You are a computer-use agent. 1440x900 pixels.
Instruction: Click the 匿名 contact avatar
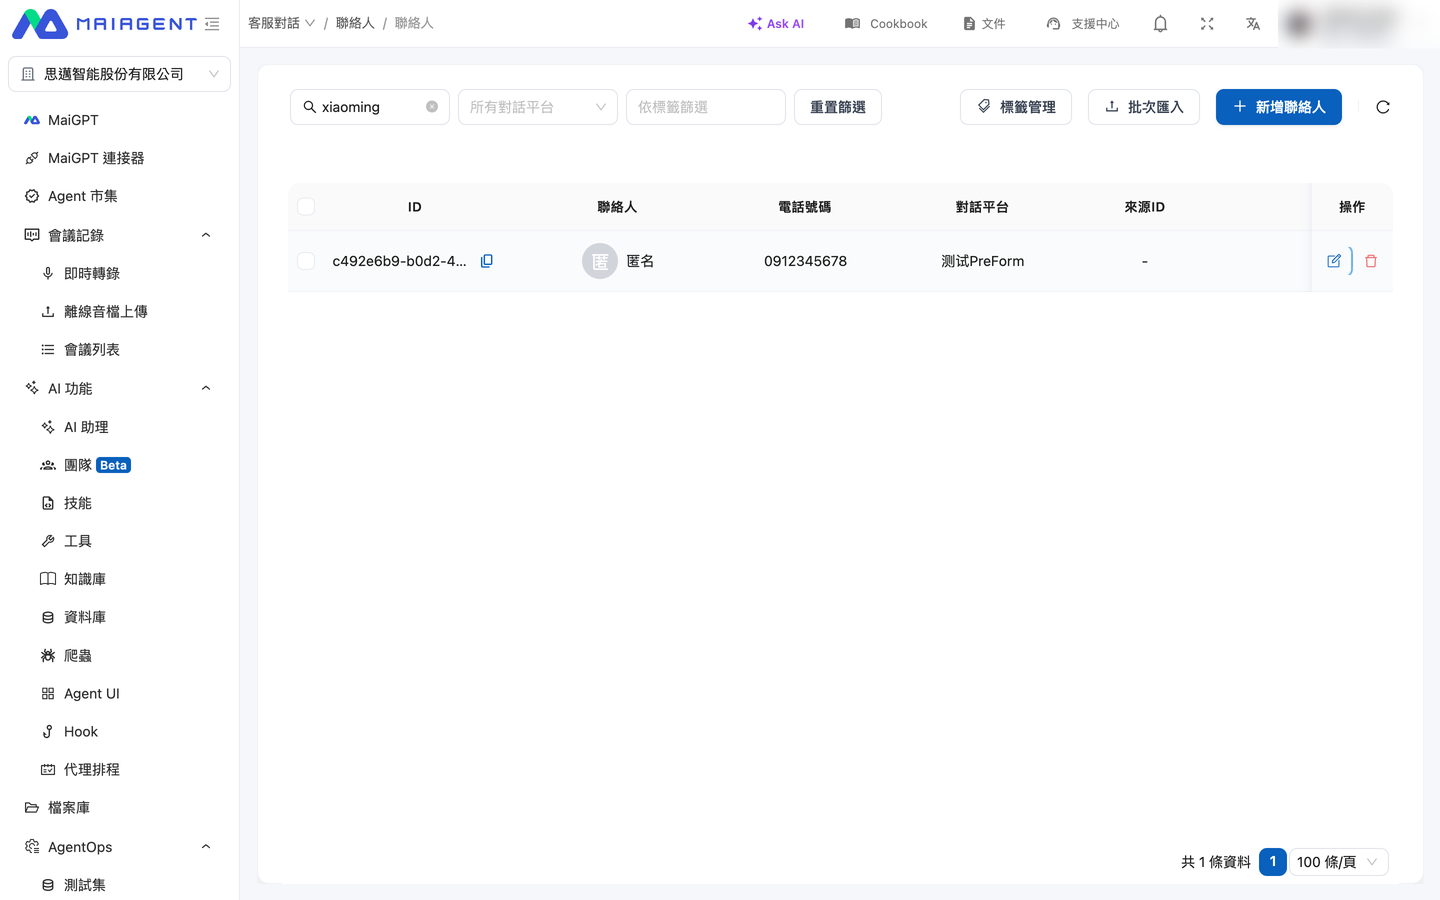click(600, 261)
